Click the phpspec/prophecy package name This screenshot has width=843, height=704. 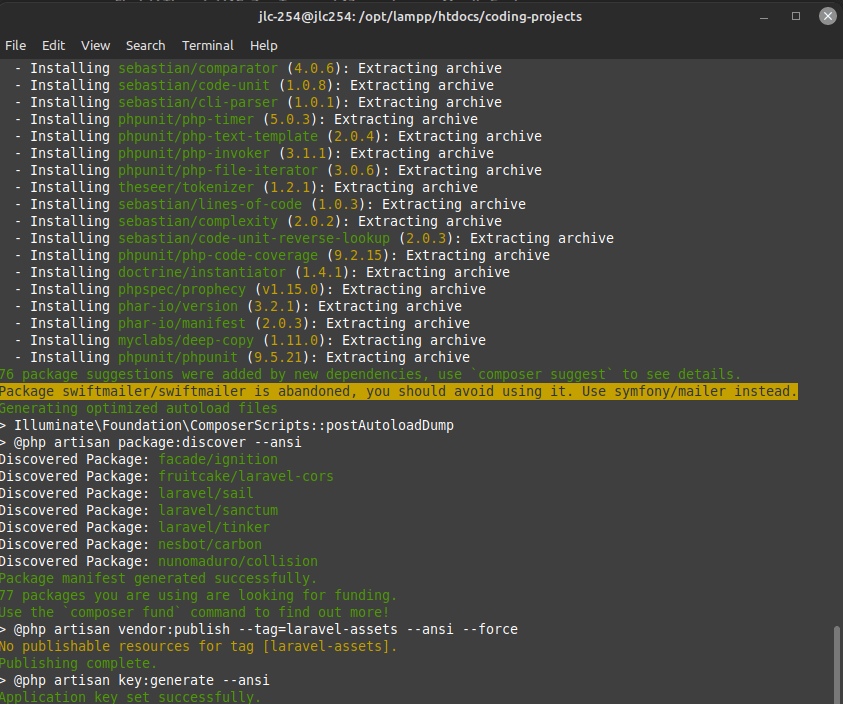(182, 289)
